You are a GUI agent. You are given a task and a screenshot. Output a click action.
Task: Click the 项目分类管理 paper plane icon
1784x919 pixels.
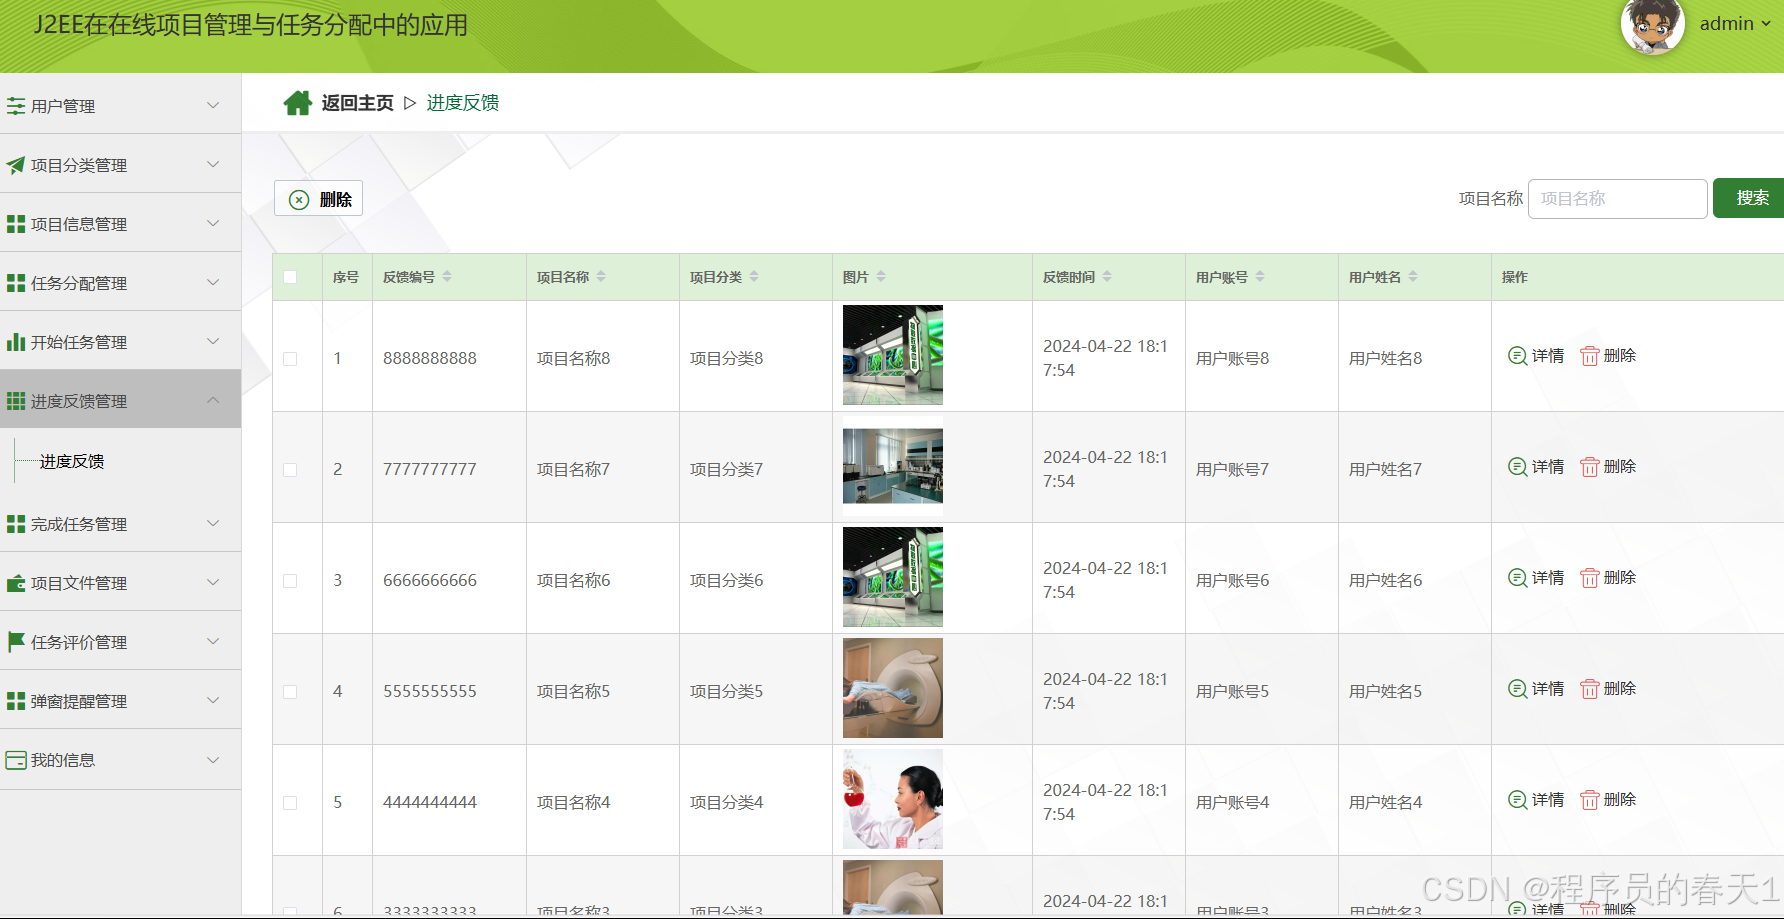16,165
